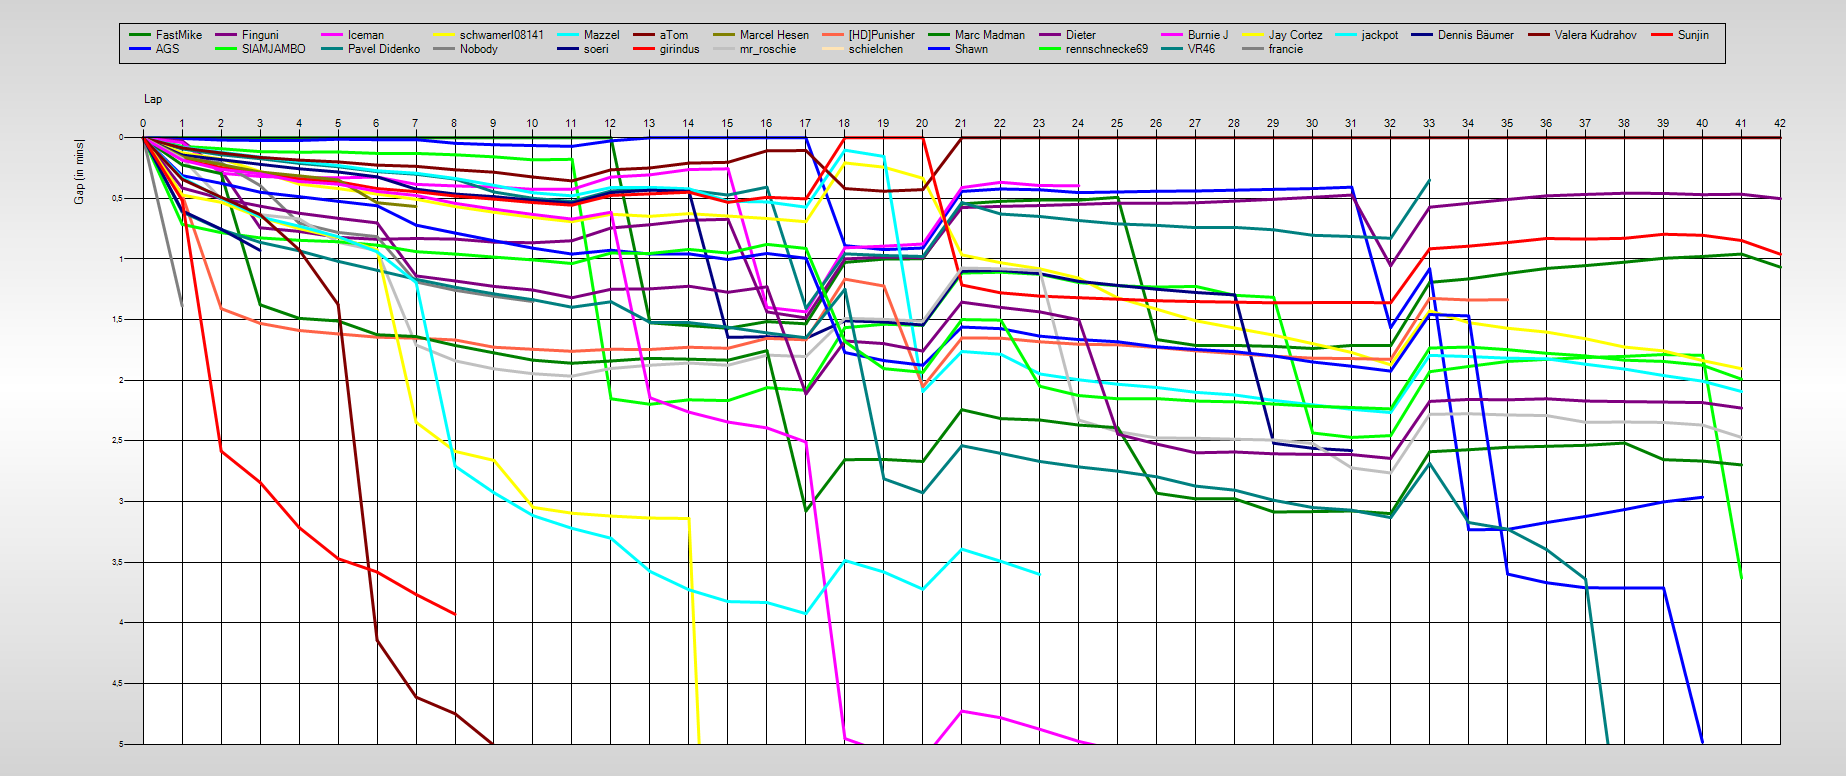Viewport: 1846px width, 776px height.
Task: Click the lap 42 axis label
Action: (1779, 123)
